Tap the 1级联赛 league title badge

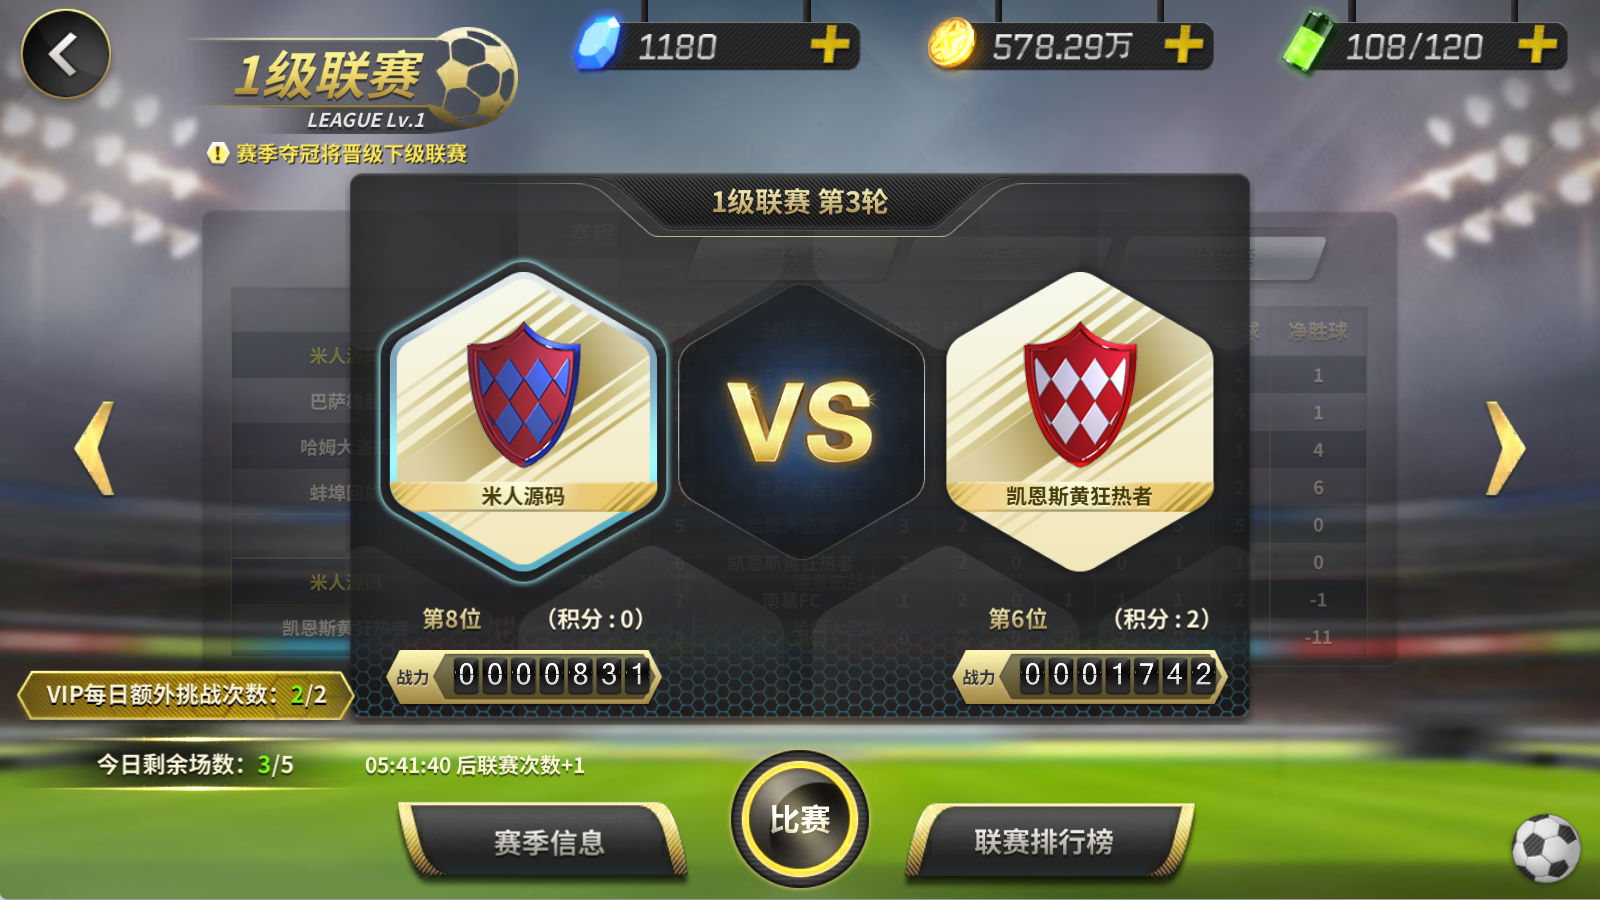click(355, 80)
